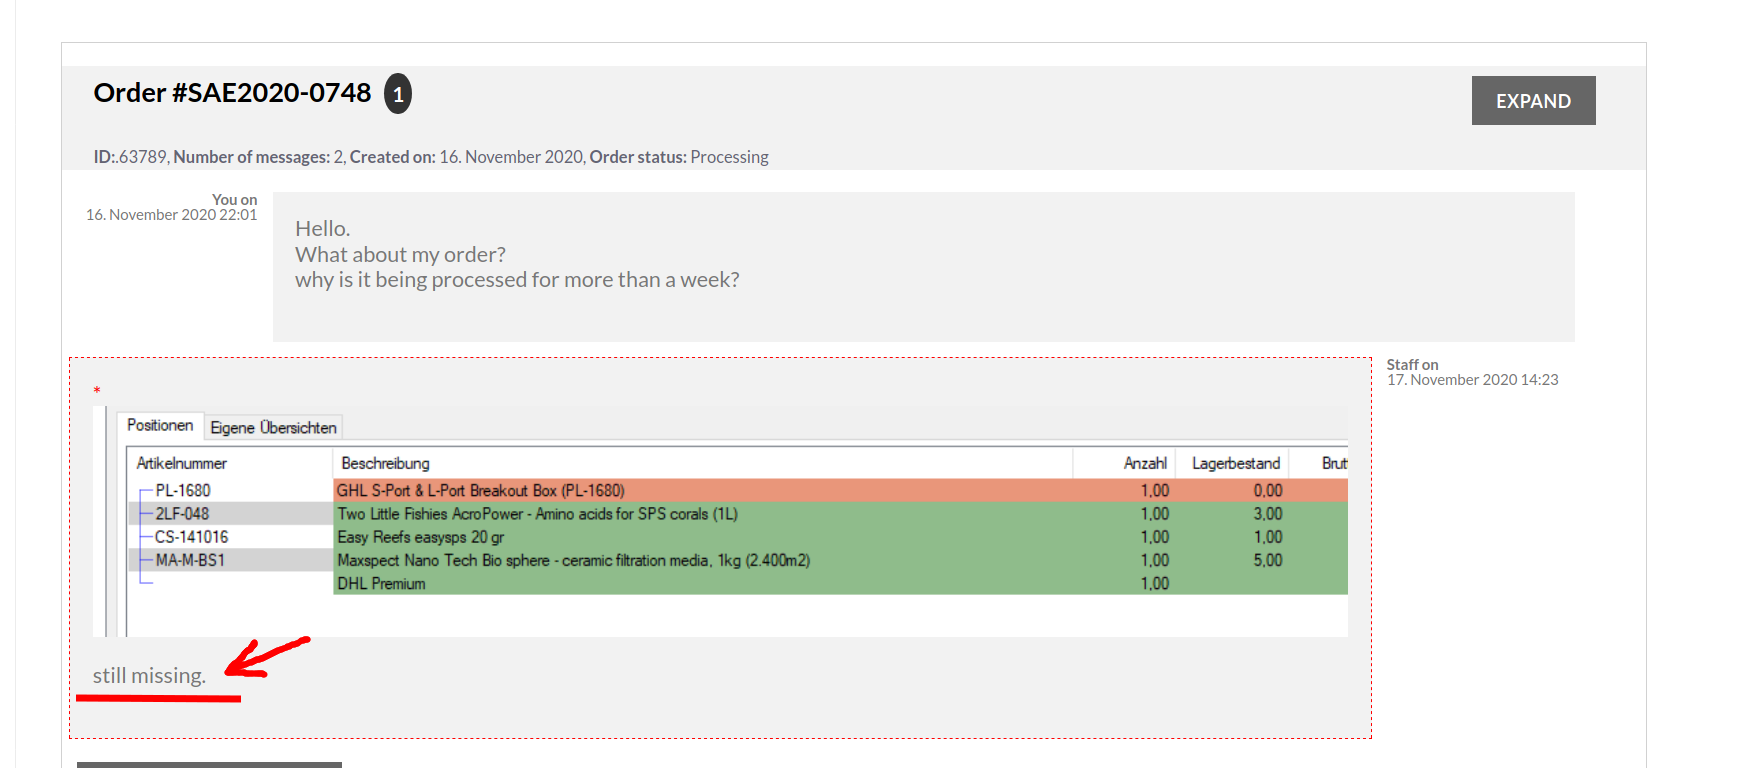Select tree item CS-141016
The height and width of the screenshot is (768, 1744).
point(191,537)
